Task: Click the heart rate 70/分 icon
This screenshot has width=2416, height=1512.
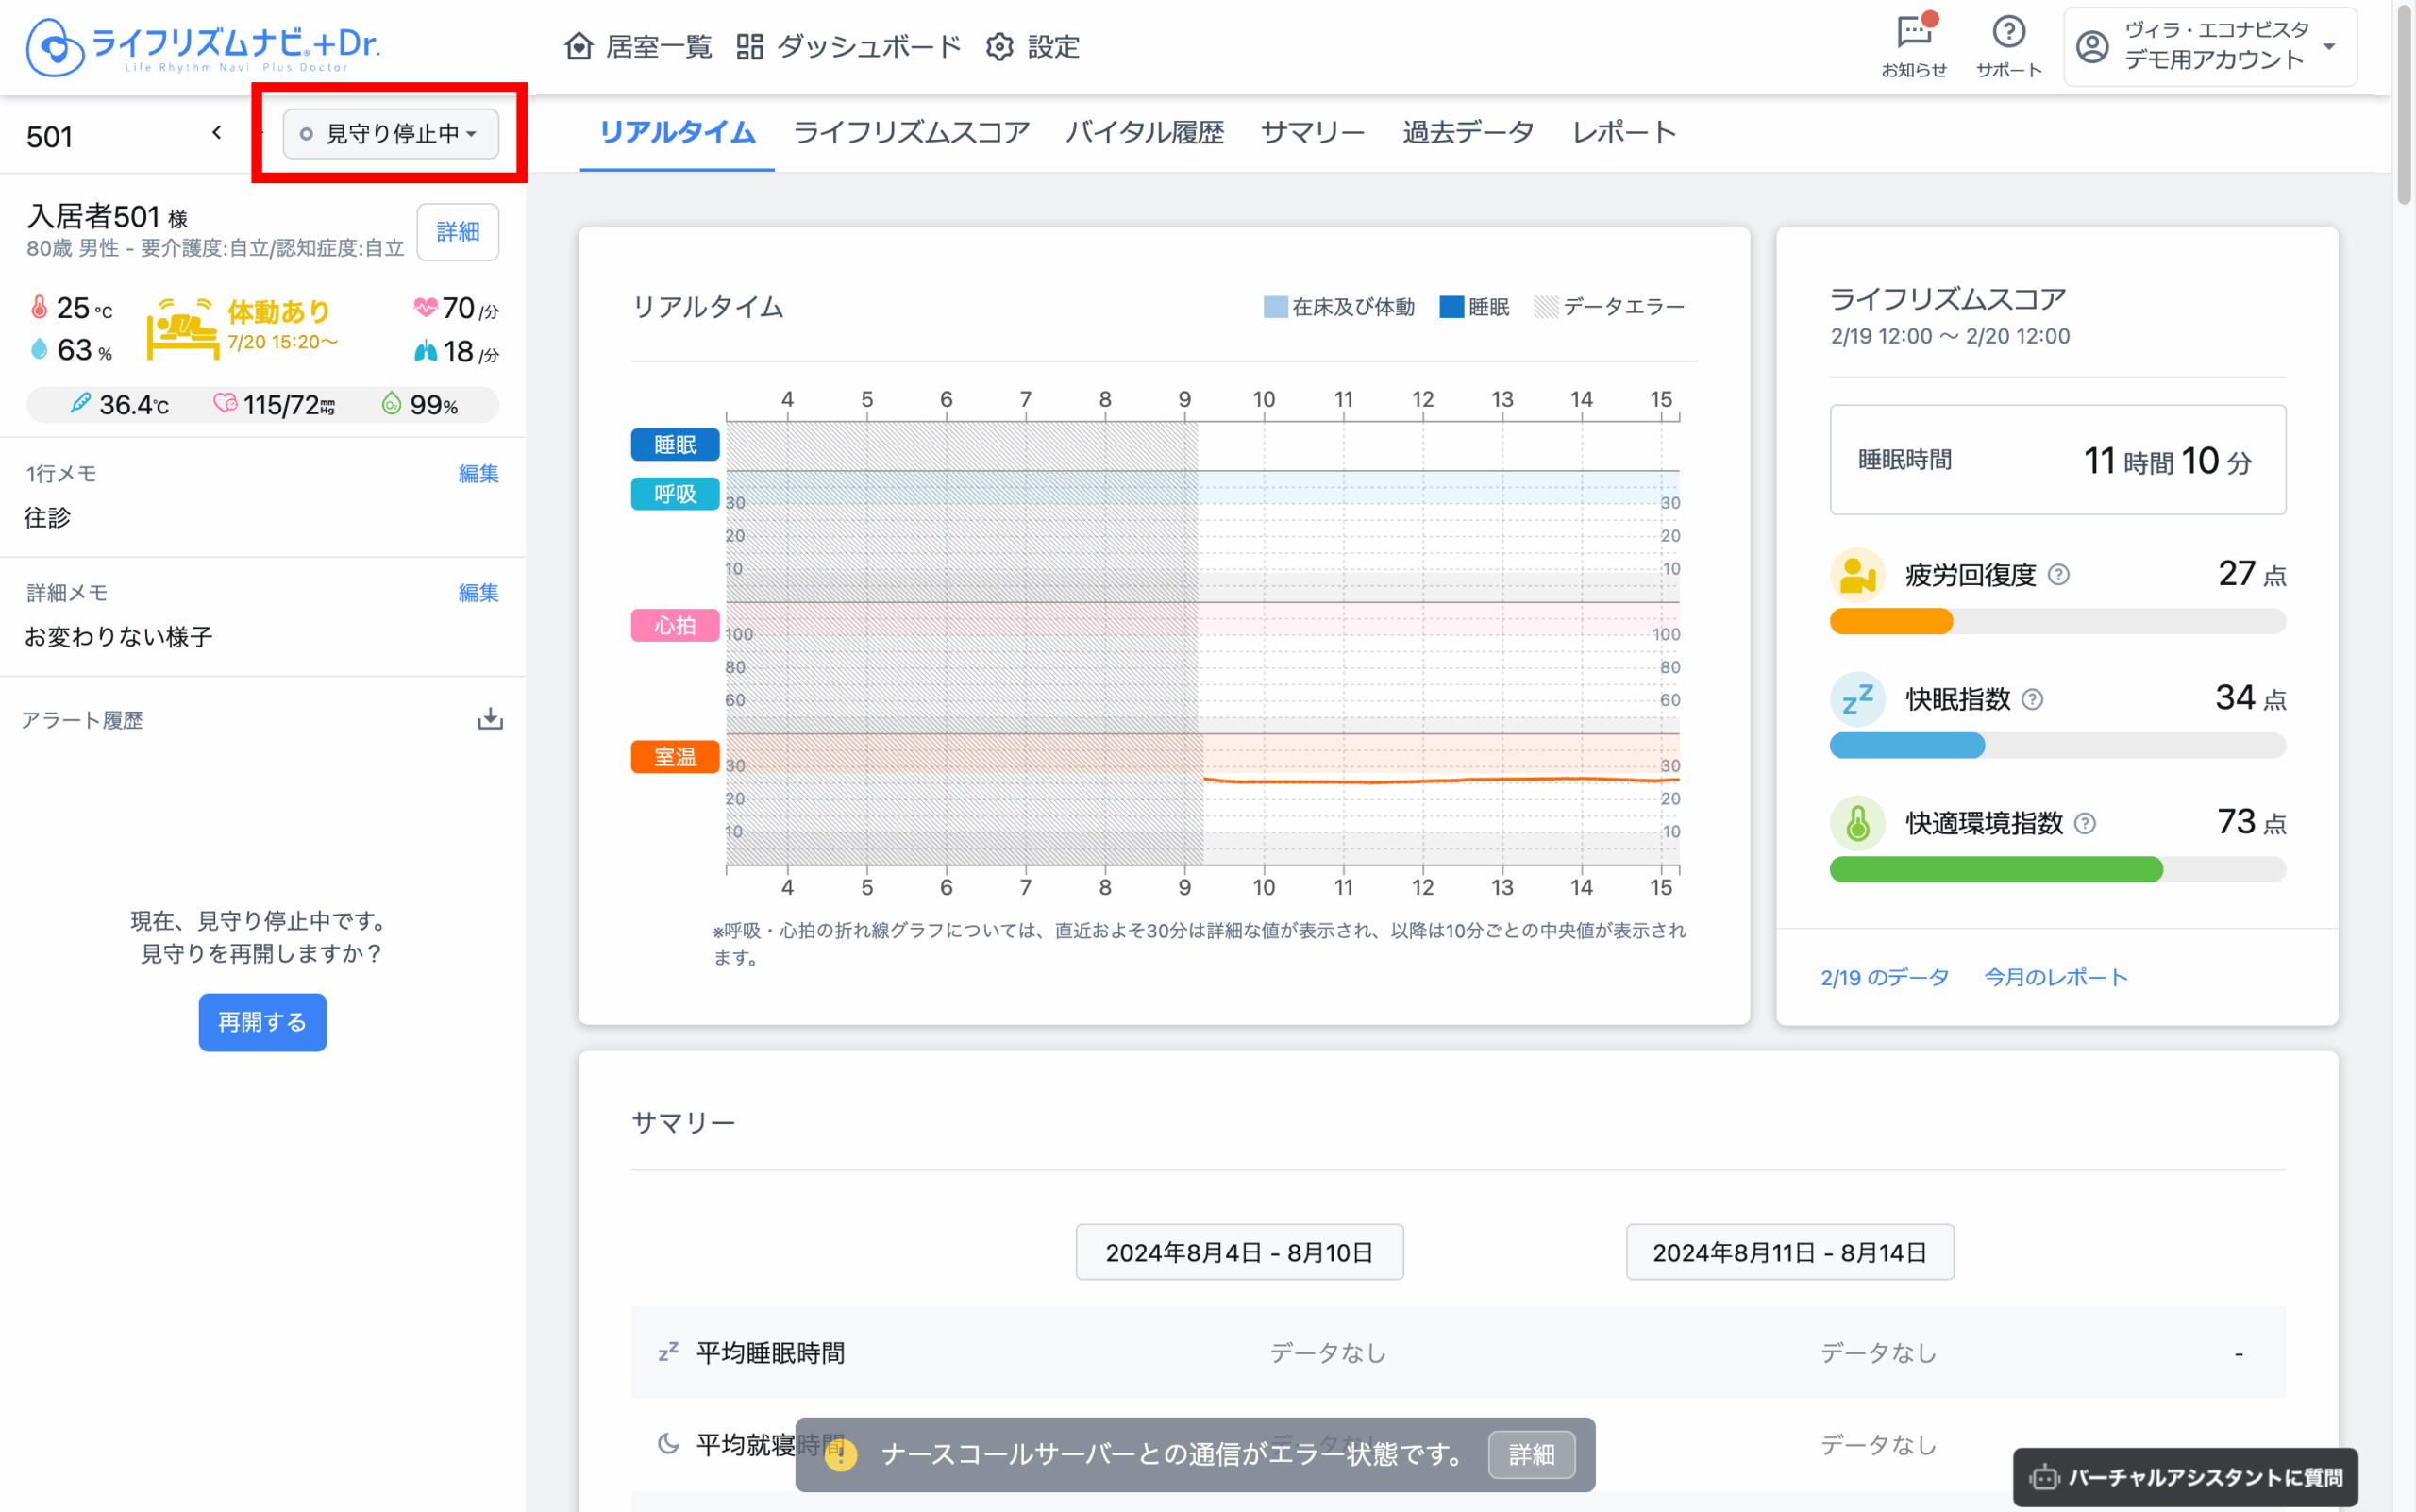Action: tap(425, 307)
